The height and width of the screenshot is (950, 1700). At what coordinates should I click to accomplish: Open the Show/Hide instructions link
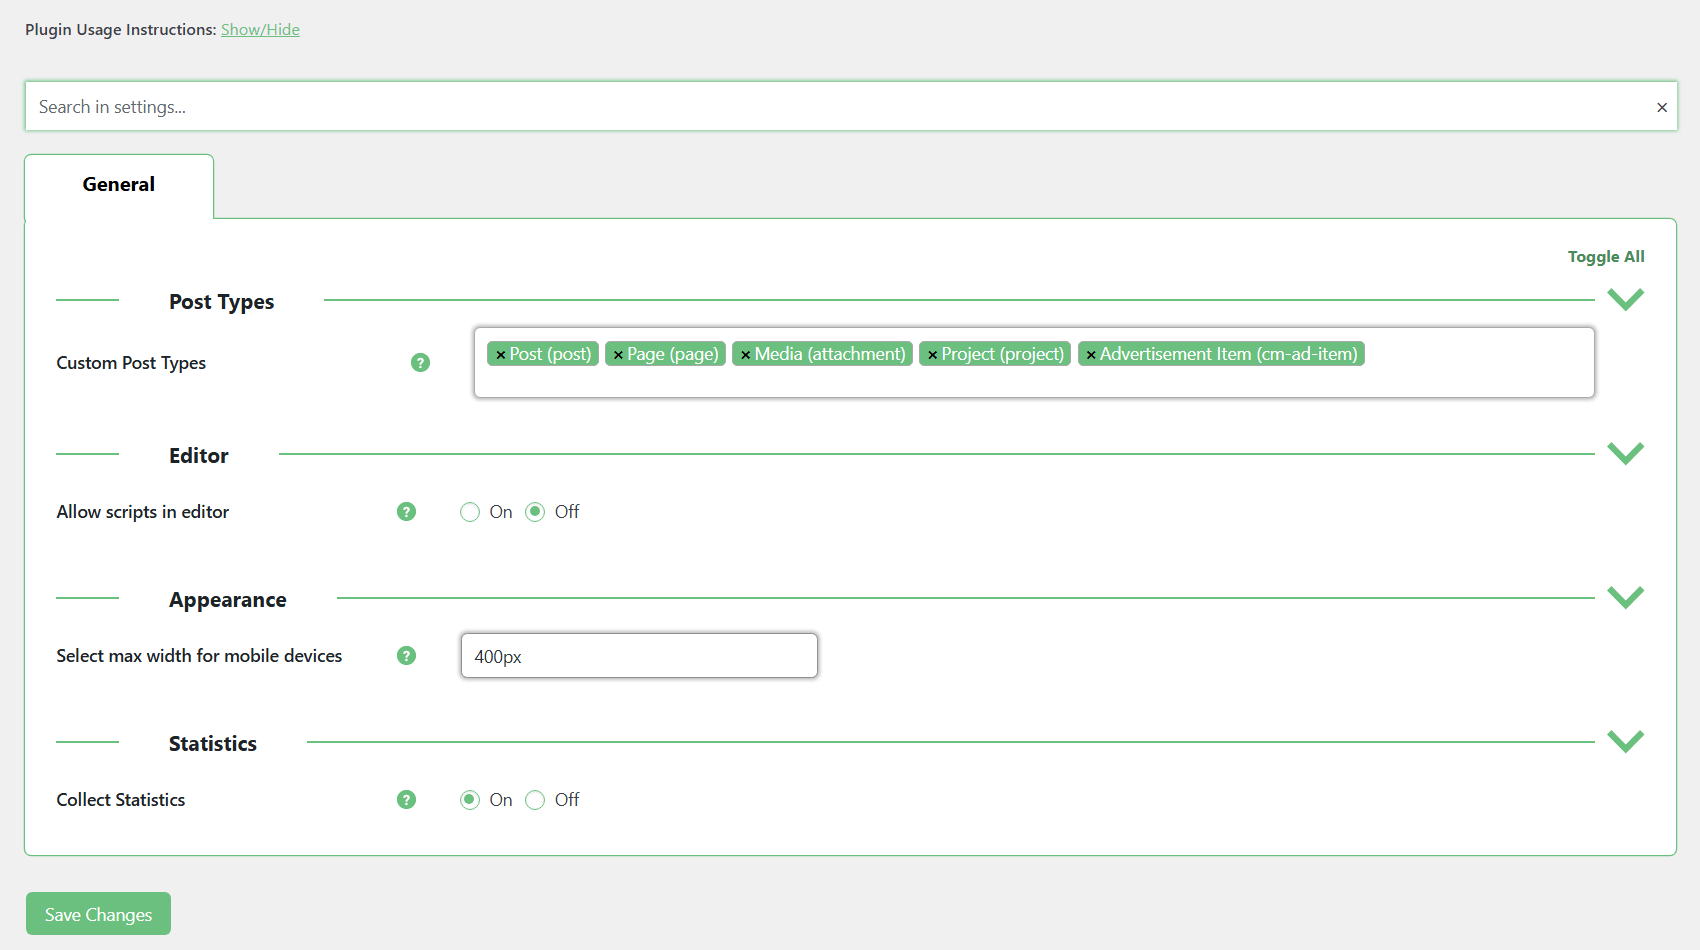click(x=260, y=30)
